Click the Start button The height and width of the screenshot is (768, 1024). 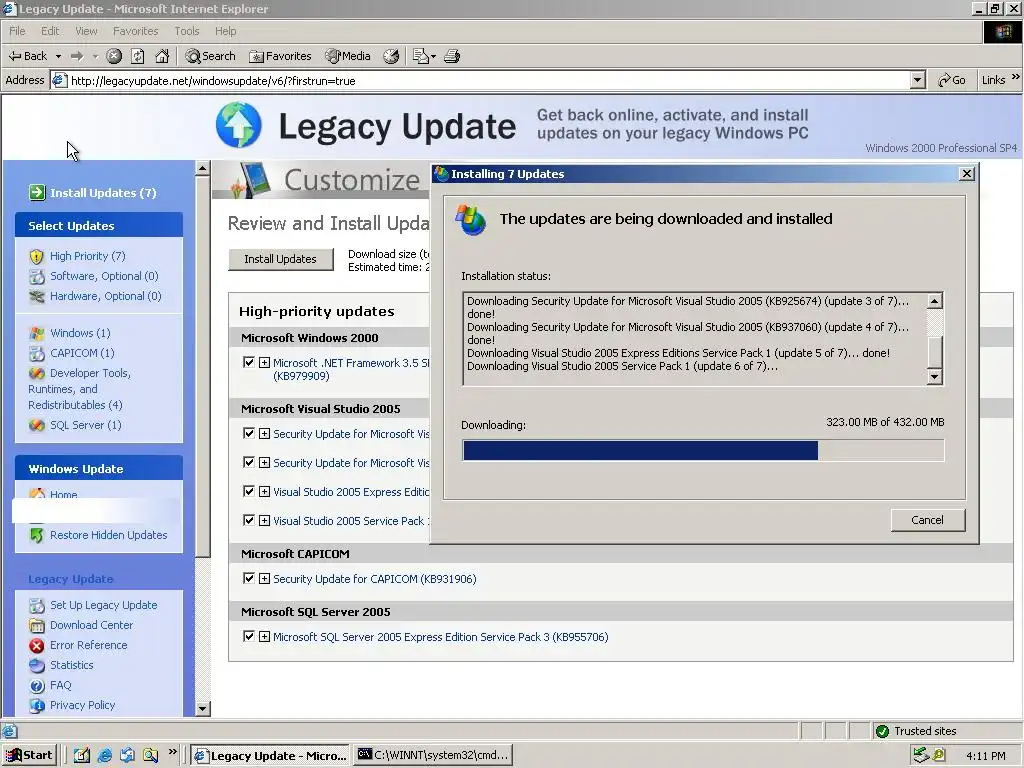(30, 756)
